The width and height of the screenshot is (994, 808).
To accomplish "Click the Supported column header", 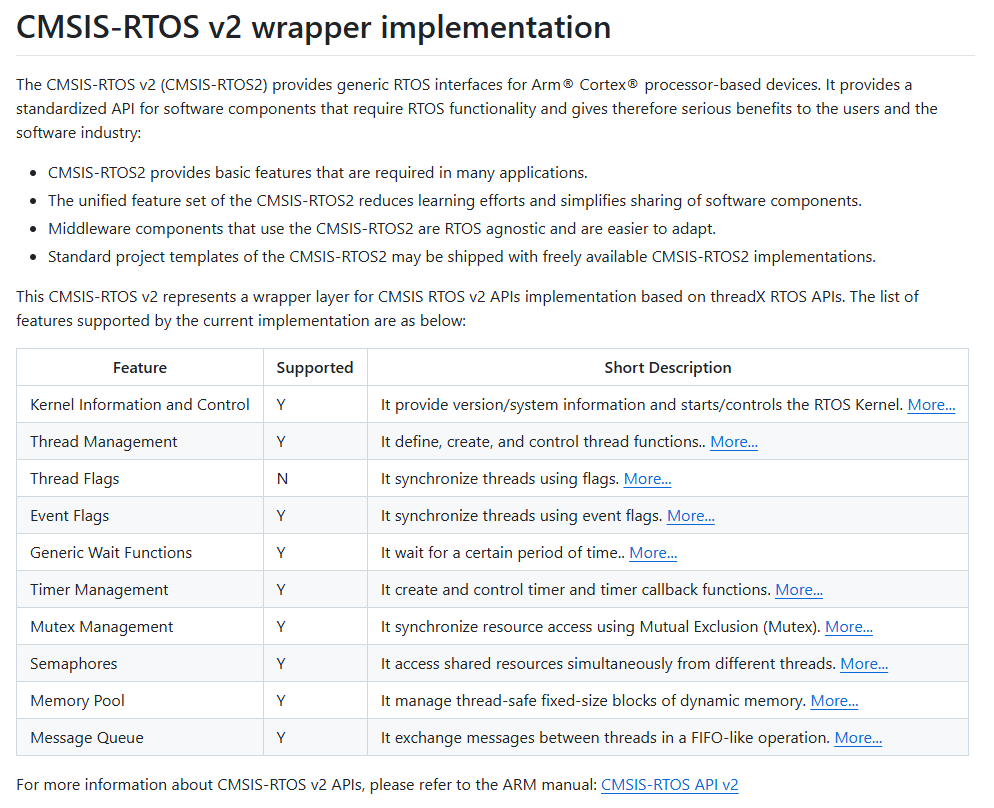I will click(x=315, y=368).
